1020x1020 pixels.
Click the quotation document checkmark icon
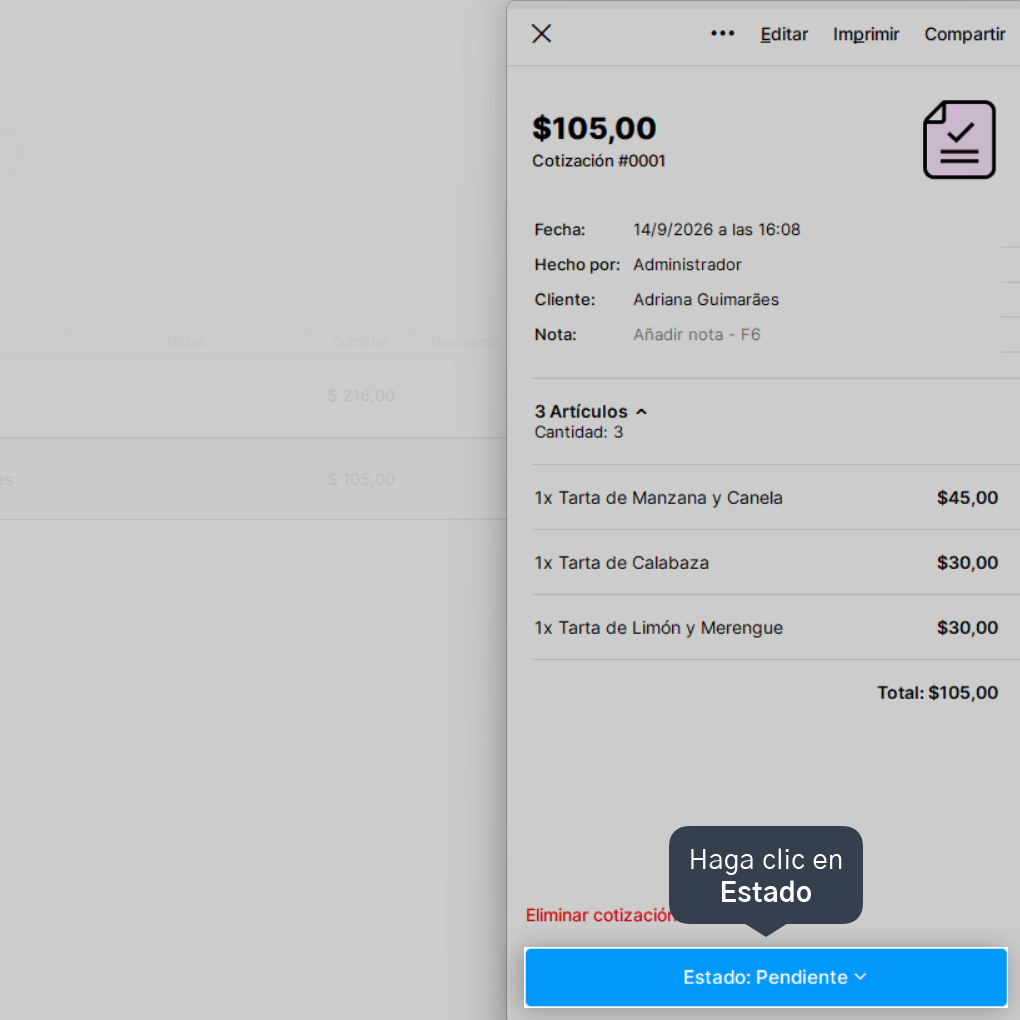click(x=959, y=139)
